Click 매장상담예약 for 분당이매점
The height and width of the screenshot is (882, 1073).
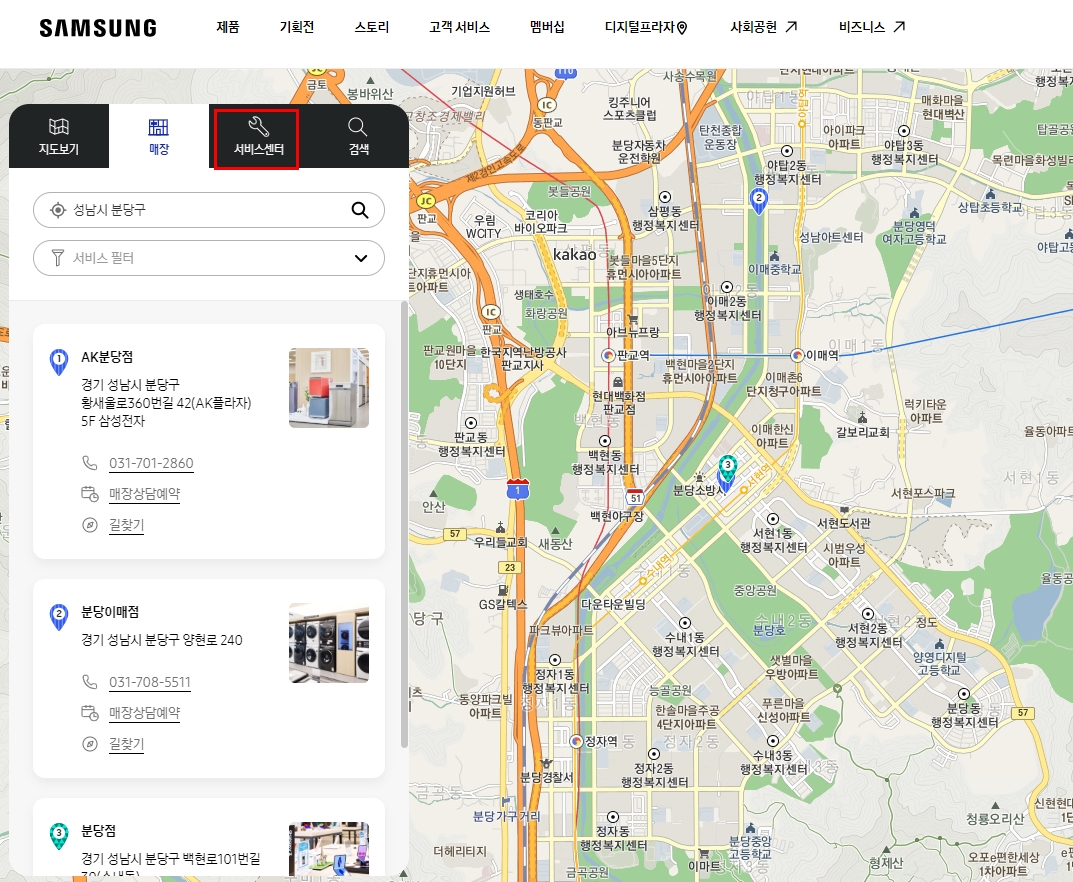[x=144, y=713]
